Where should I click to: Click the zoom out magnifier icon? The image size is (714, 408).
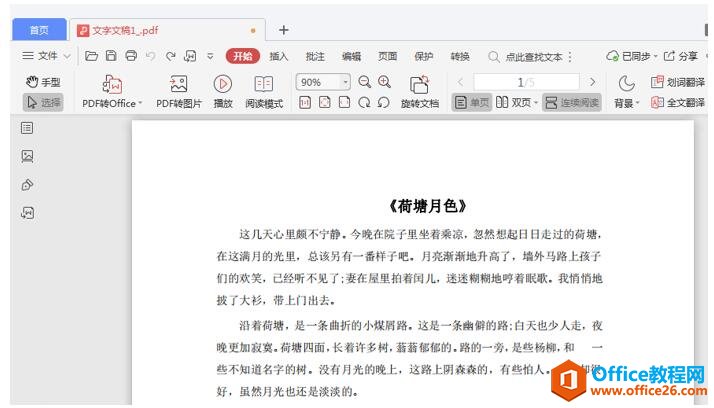point(365,82)
